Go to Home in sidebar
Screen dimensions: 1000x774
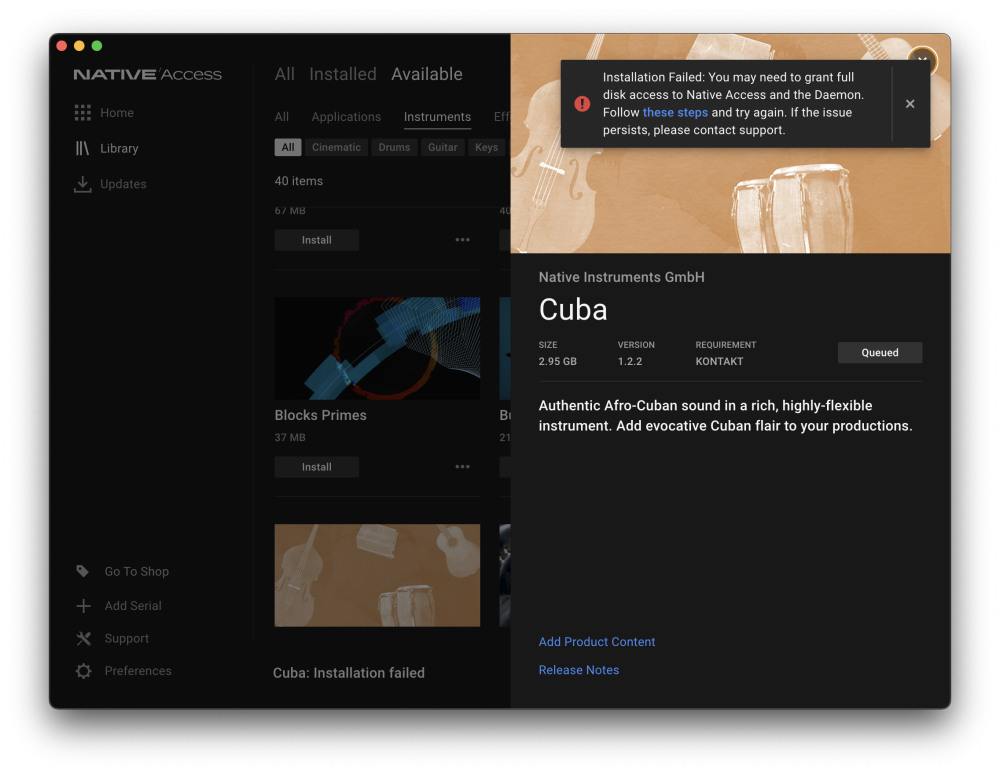tap(117, 113)
